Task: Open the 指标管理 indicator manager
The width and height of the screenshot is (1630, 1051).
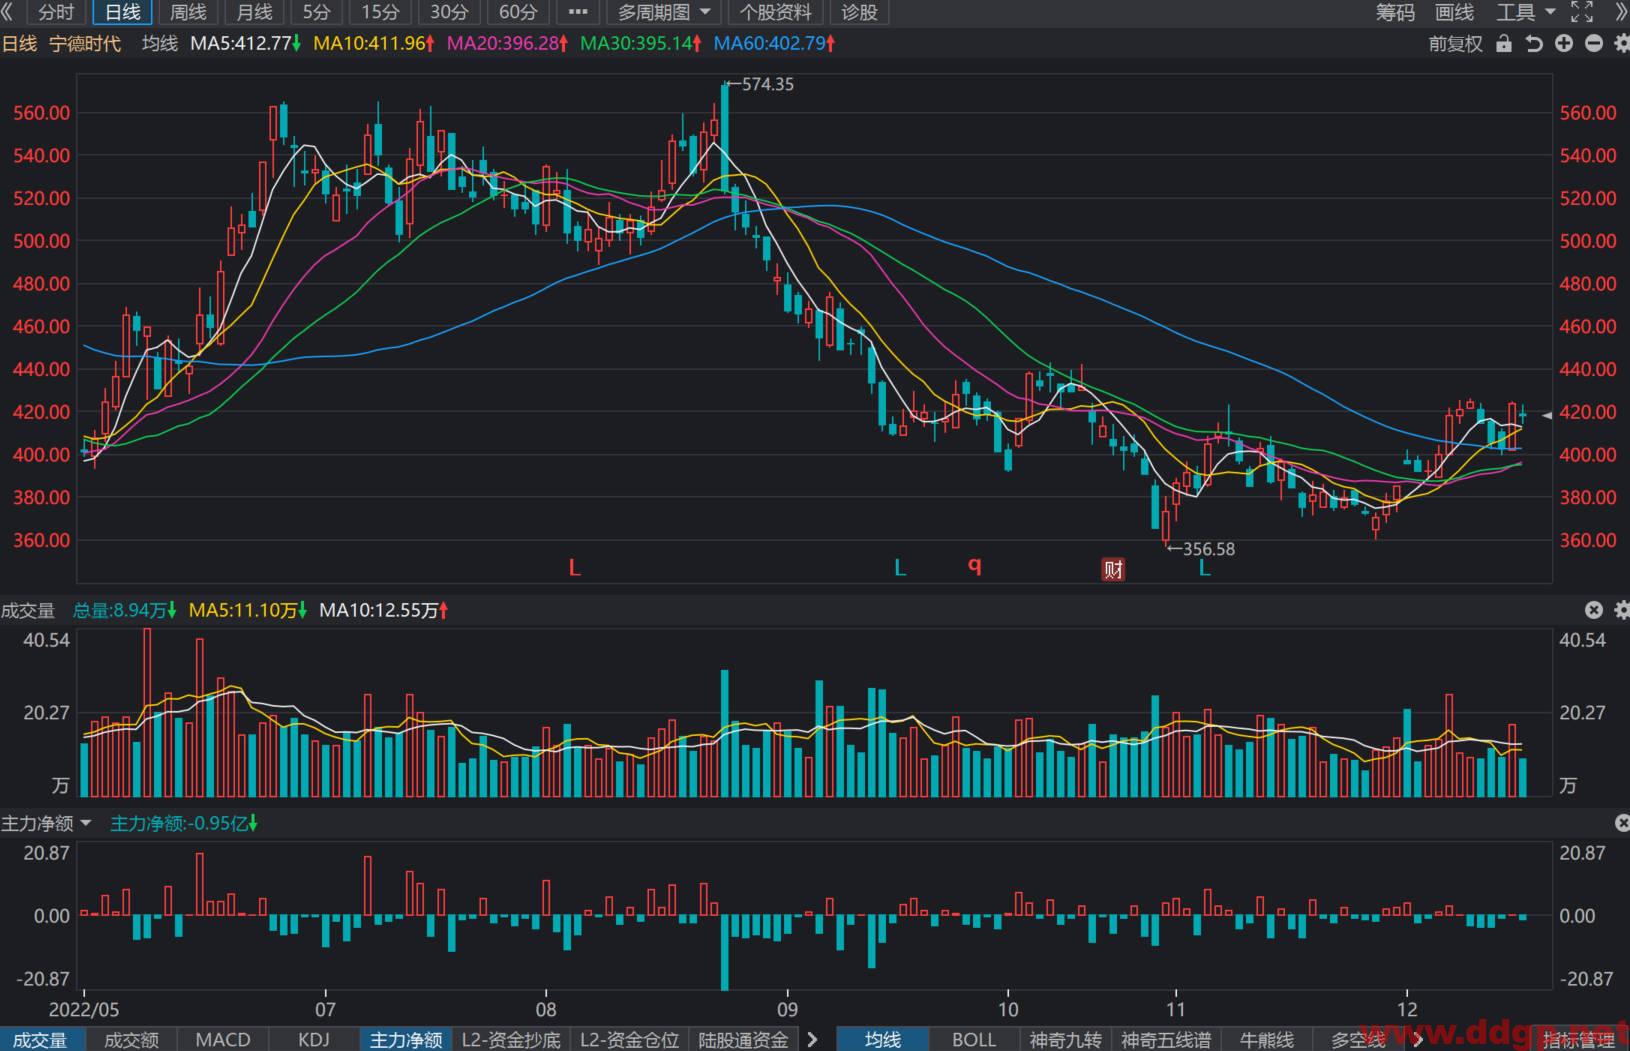Action: tap(1578, 1039)
